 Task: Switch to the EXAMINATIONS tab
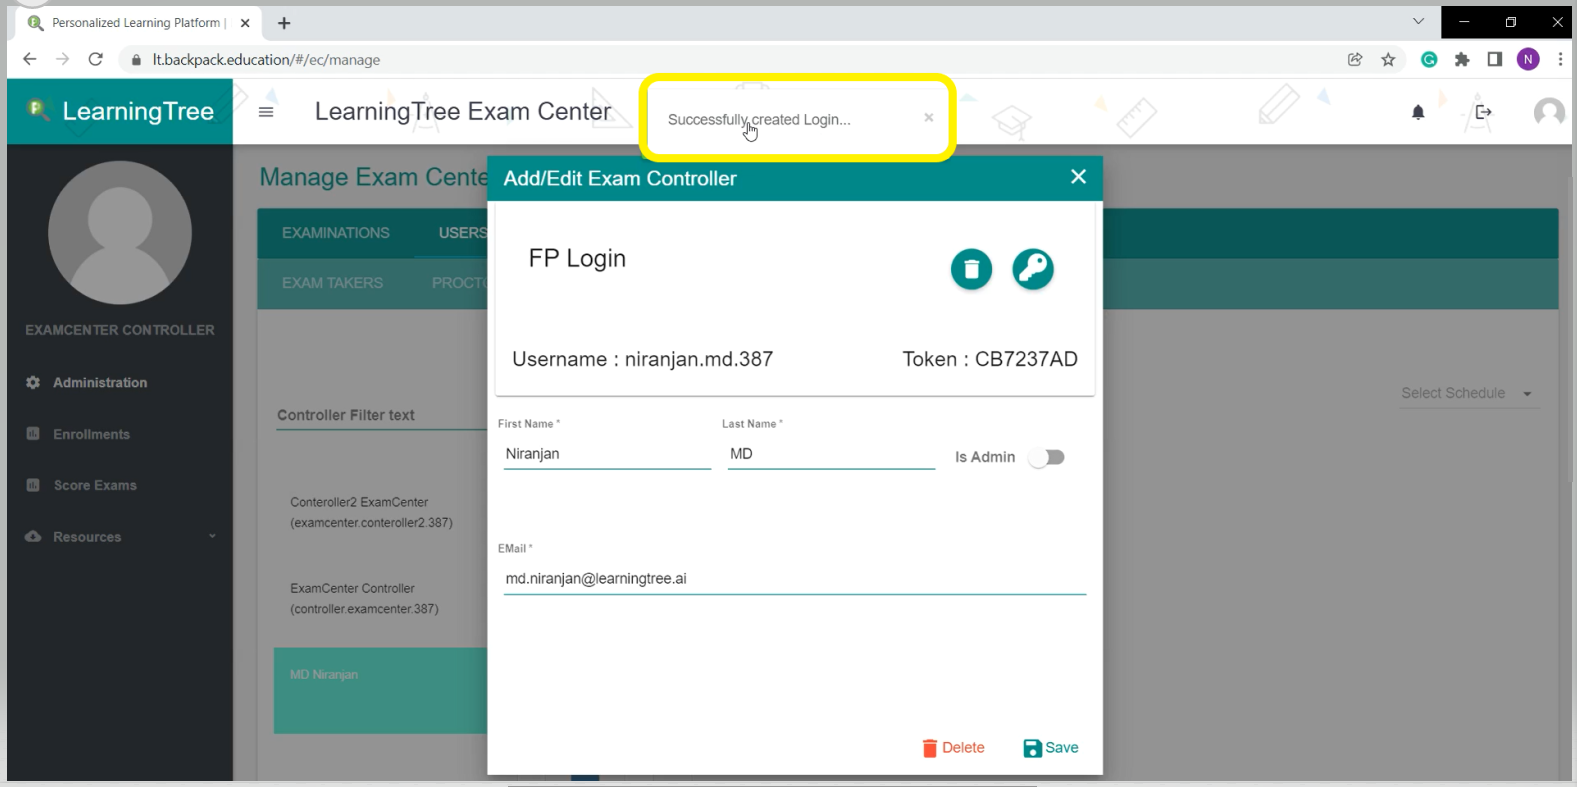click(335, 233)
